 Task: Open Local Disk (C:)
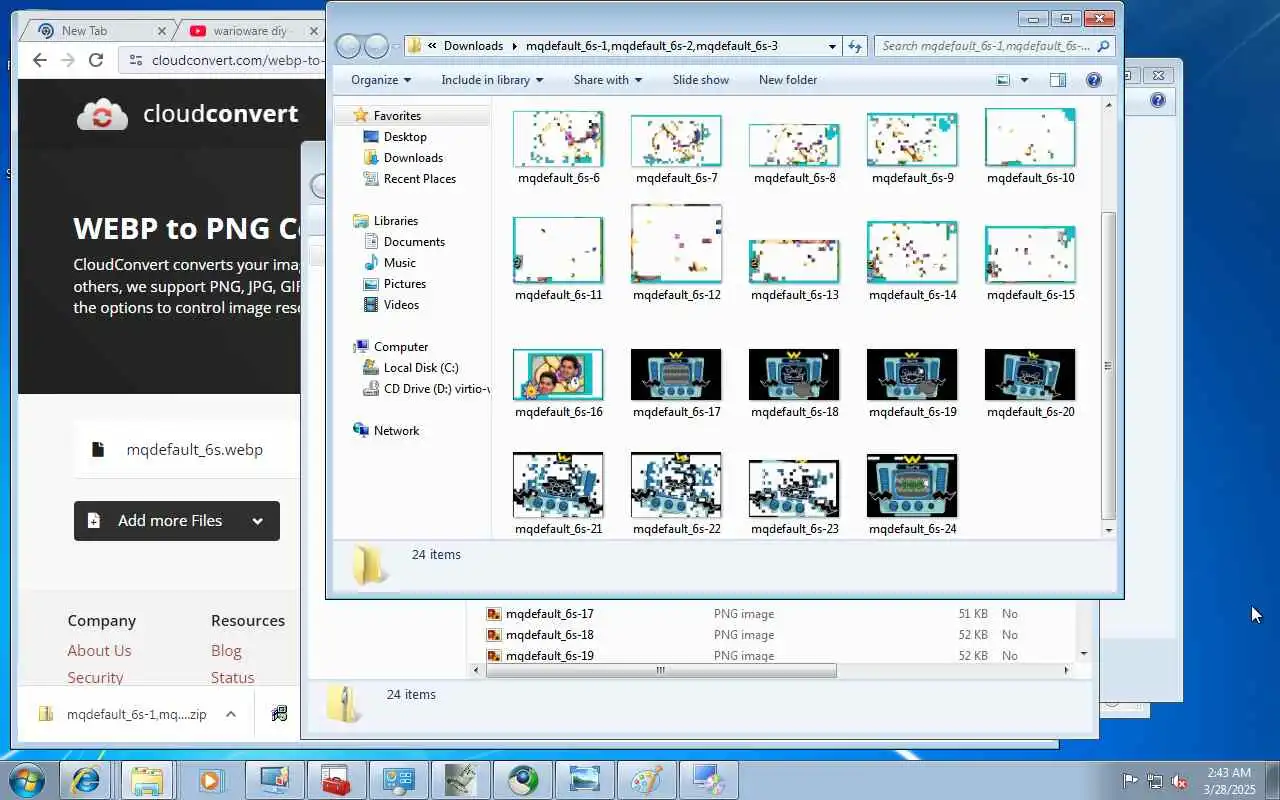point(420,368)
